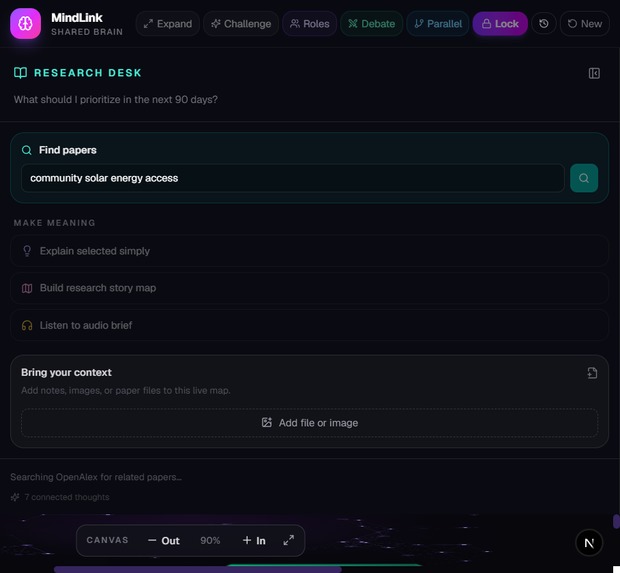Open the Challenge mode

(241, 24)
